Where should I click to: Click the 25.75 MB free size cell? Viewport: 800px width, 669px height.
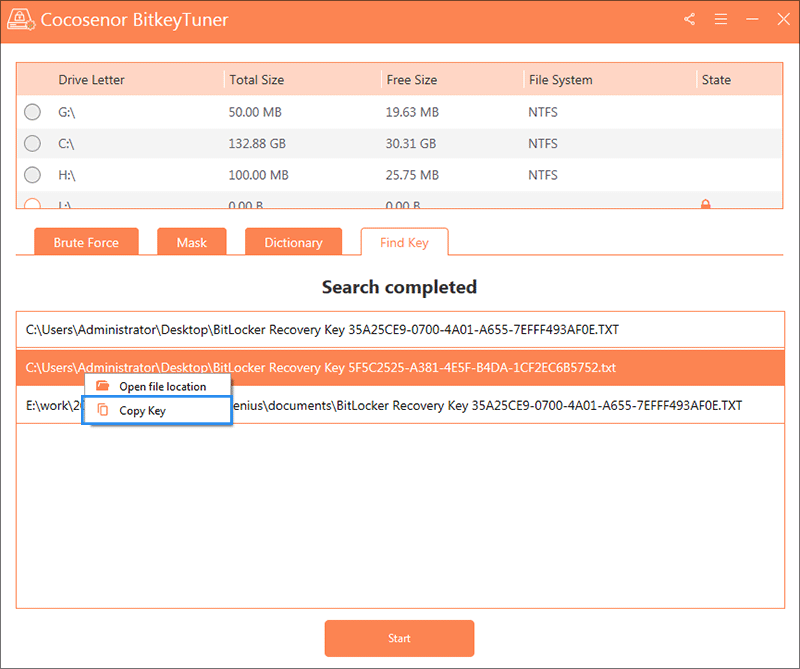tap(412, 176)
